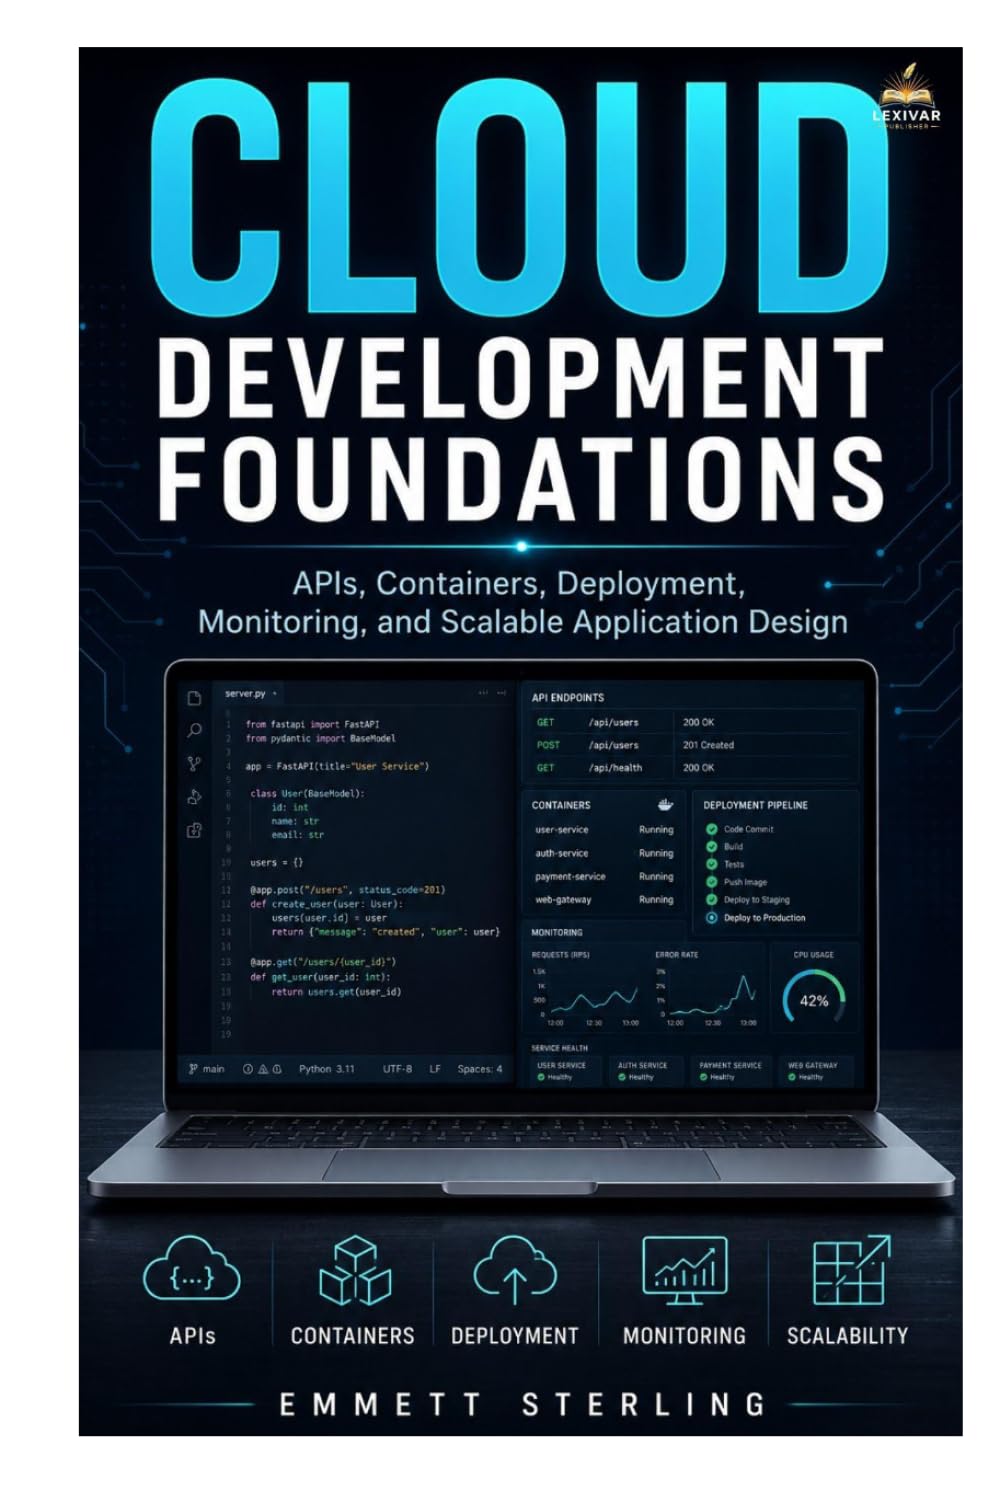1000x1491 pixels.
Task: Change the UTF-8 encoding in status bar
Action: pos(397,1069)
